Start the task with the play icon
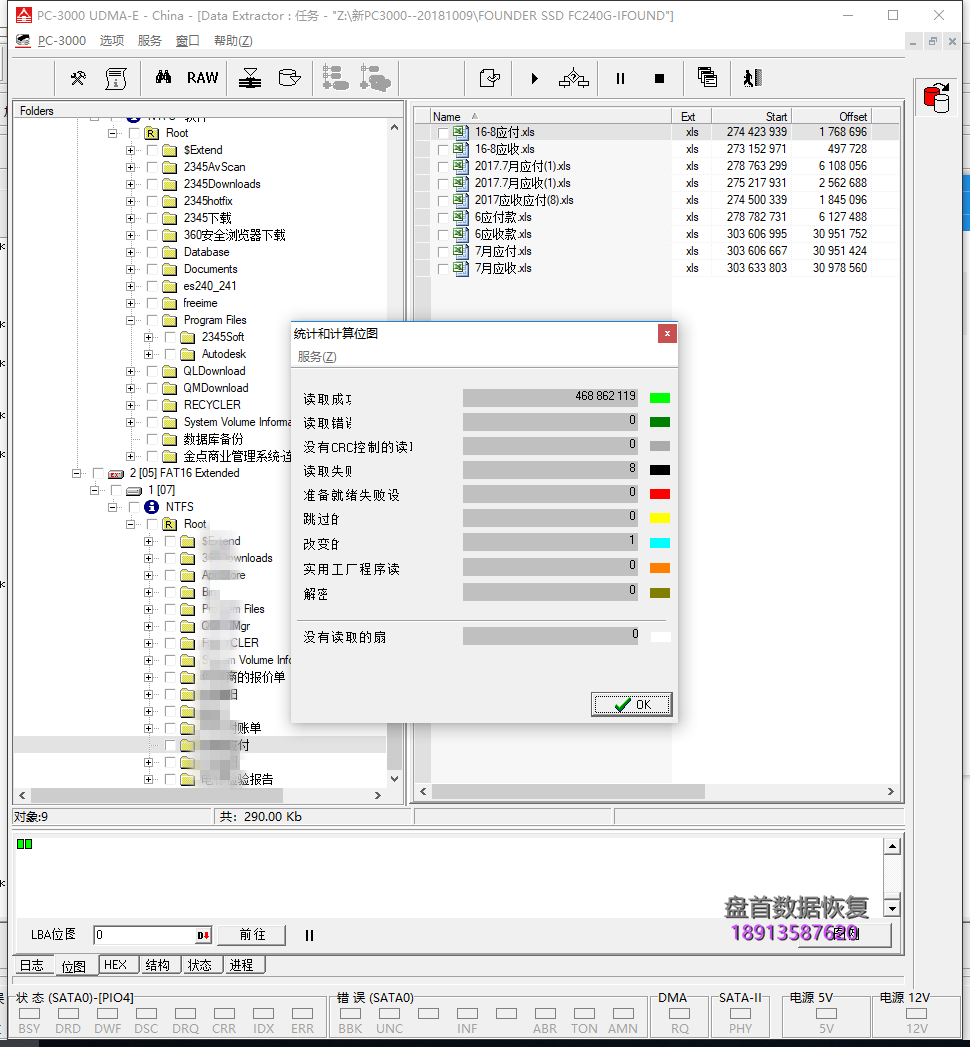This screenshot has height=1047, width=970. pyautogui.click(x=534, y=77)
